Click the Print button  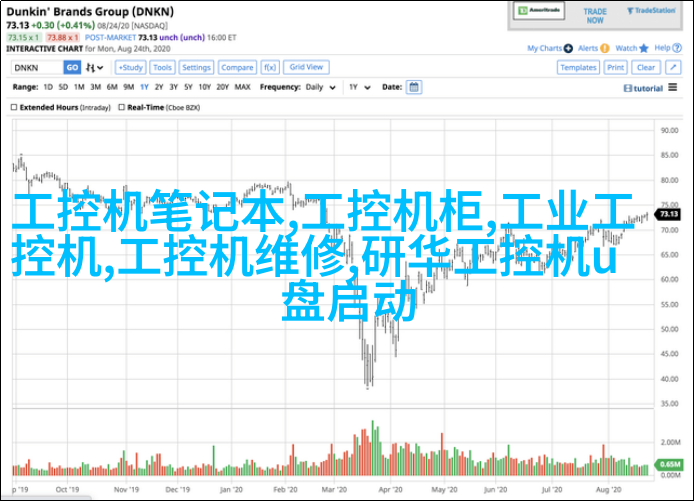tap(615, 67)
